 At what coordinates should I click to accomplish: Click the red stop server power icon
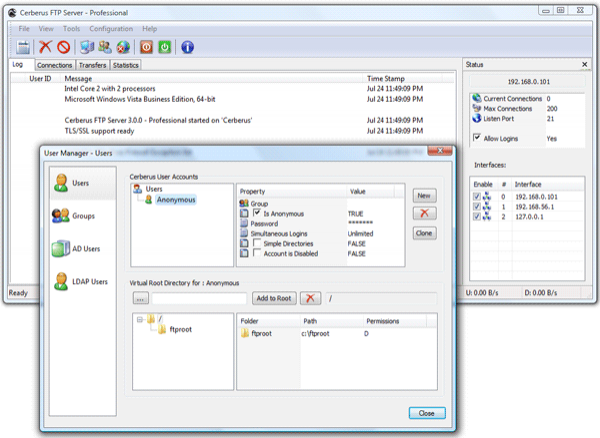pyautogui.click(x=145, y=47)
